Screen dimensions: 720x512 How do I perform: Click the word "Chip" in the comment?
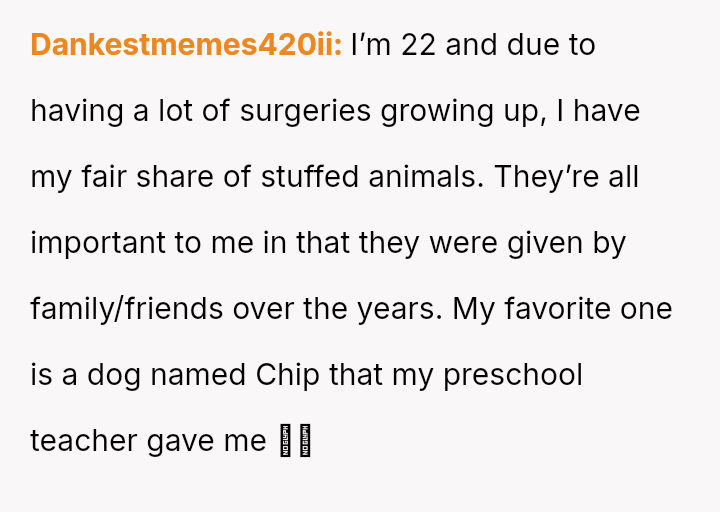[288, 375]
